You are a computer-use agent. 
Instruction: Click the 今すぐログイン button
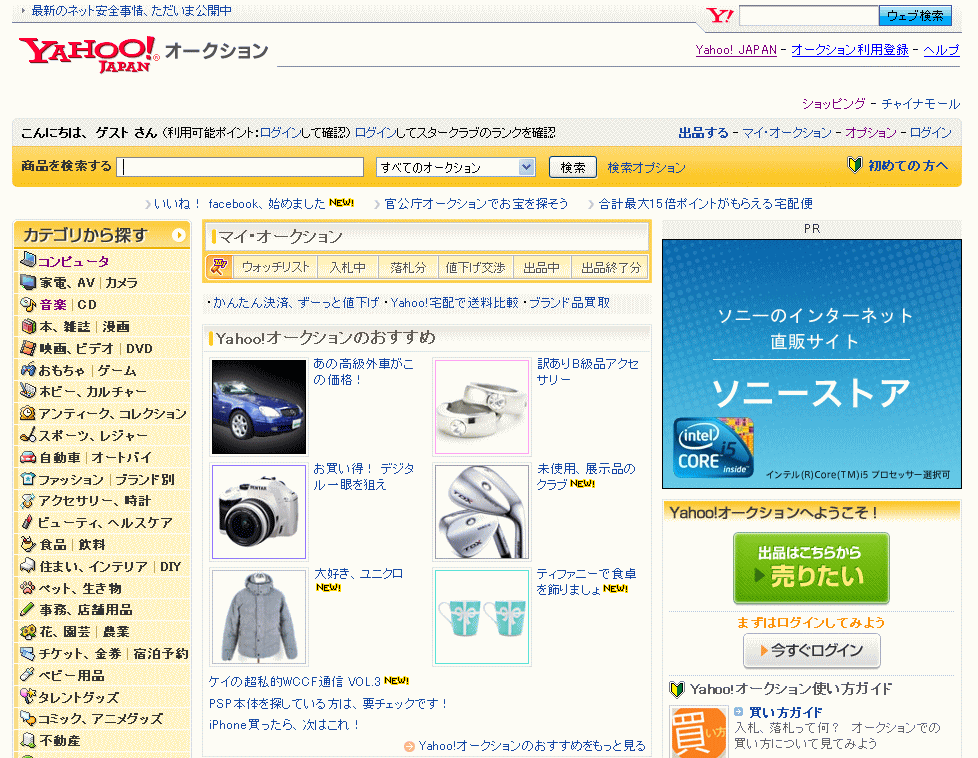811,651
